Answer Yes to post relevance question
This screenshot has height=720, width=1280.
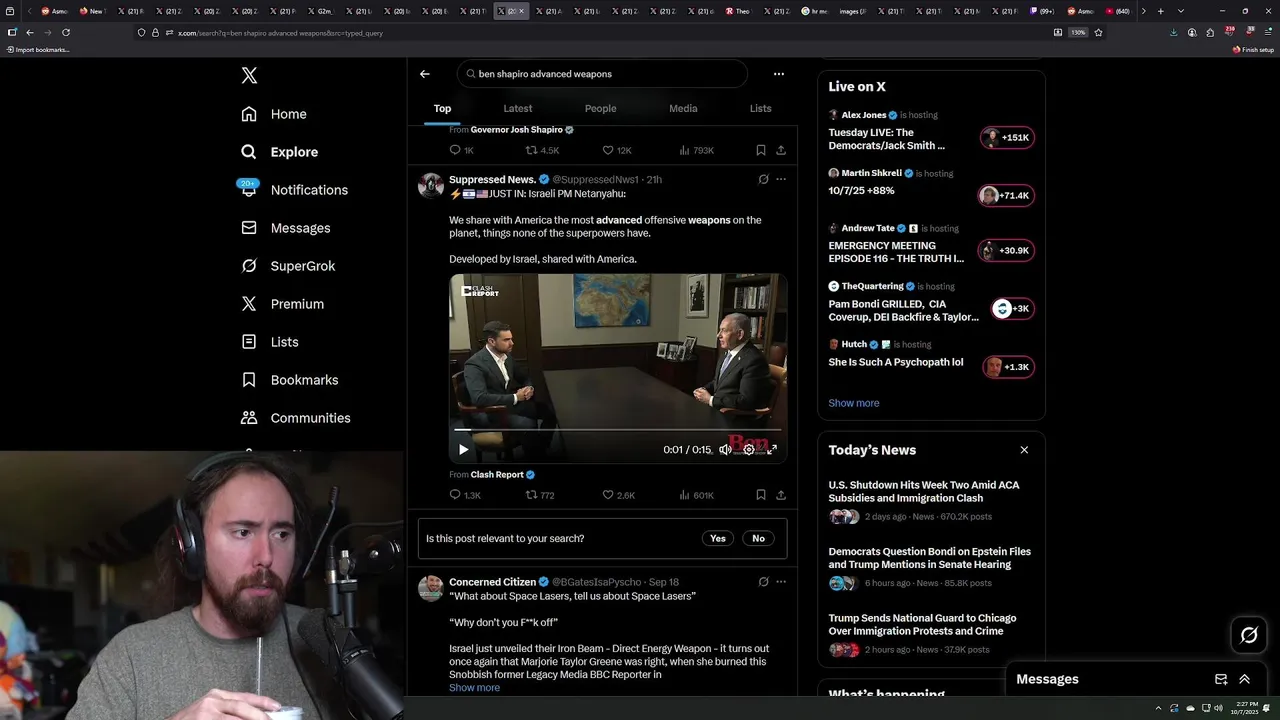pyautogui.click(x=718, y=538)
